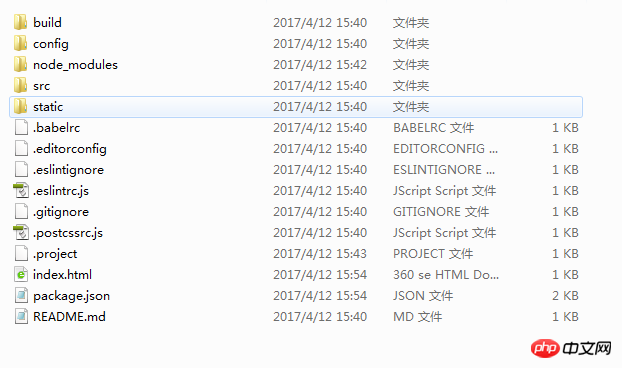Click the .project file icon
This screenshot has height=368, width=622.
point(21,253)
